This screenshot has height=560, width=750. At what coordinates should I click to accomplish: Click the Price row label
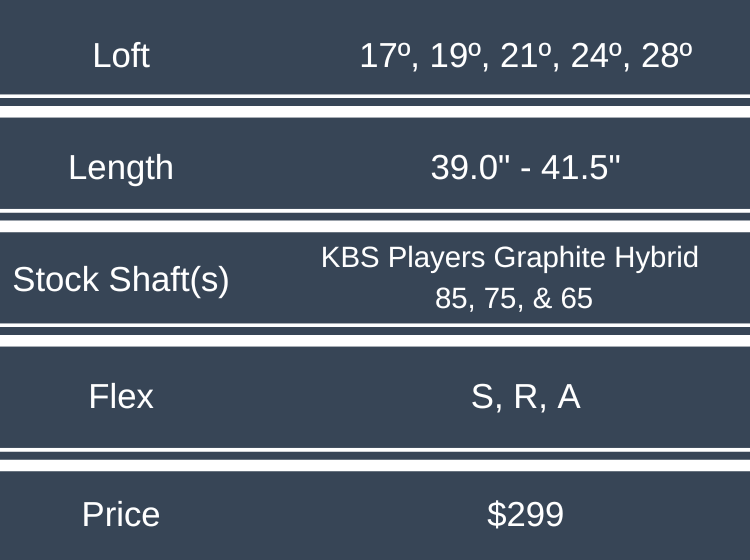point(121,514)
